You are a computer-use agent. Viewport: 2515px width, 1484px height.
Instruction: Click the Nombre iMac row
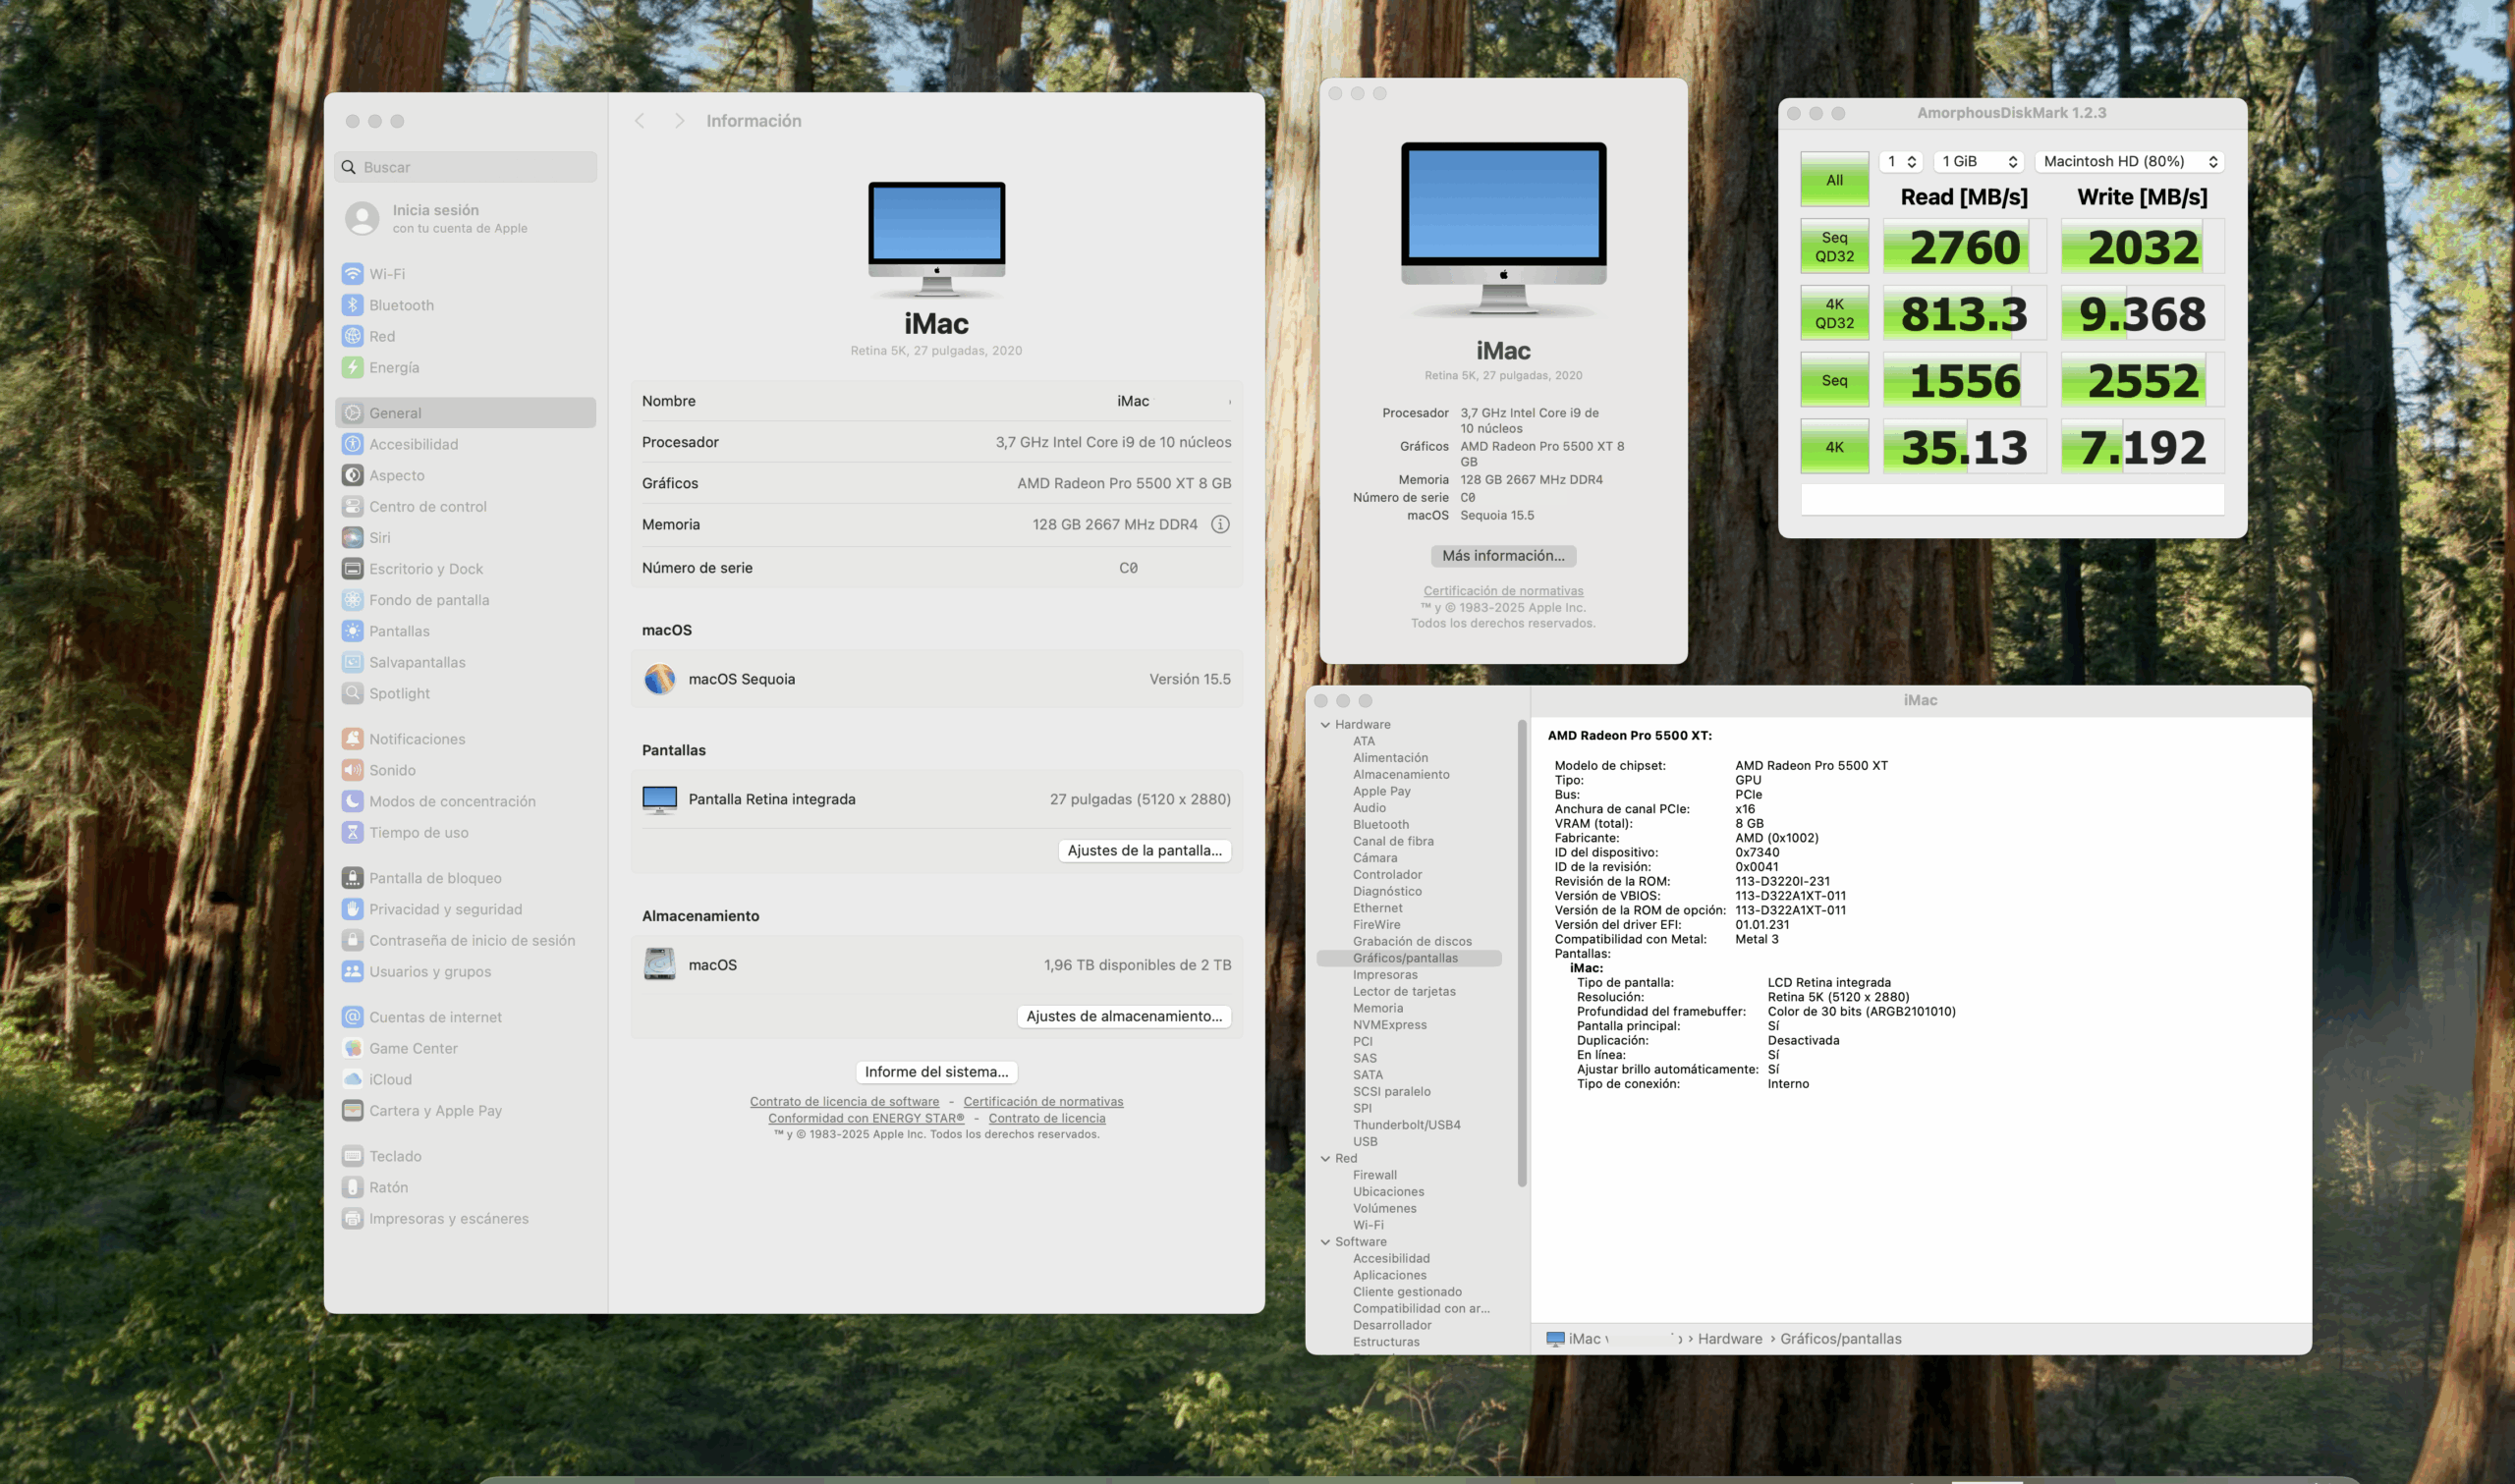coord(936,401)
